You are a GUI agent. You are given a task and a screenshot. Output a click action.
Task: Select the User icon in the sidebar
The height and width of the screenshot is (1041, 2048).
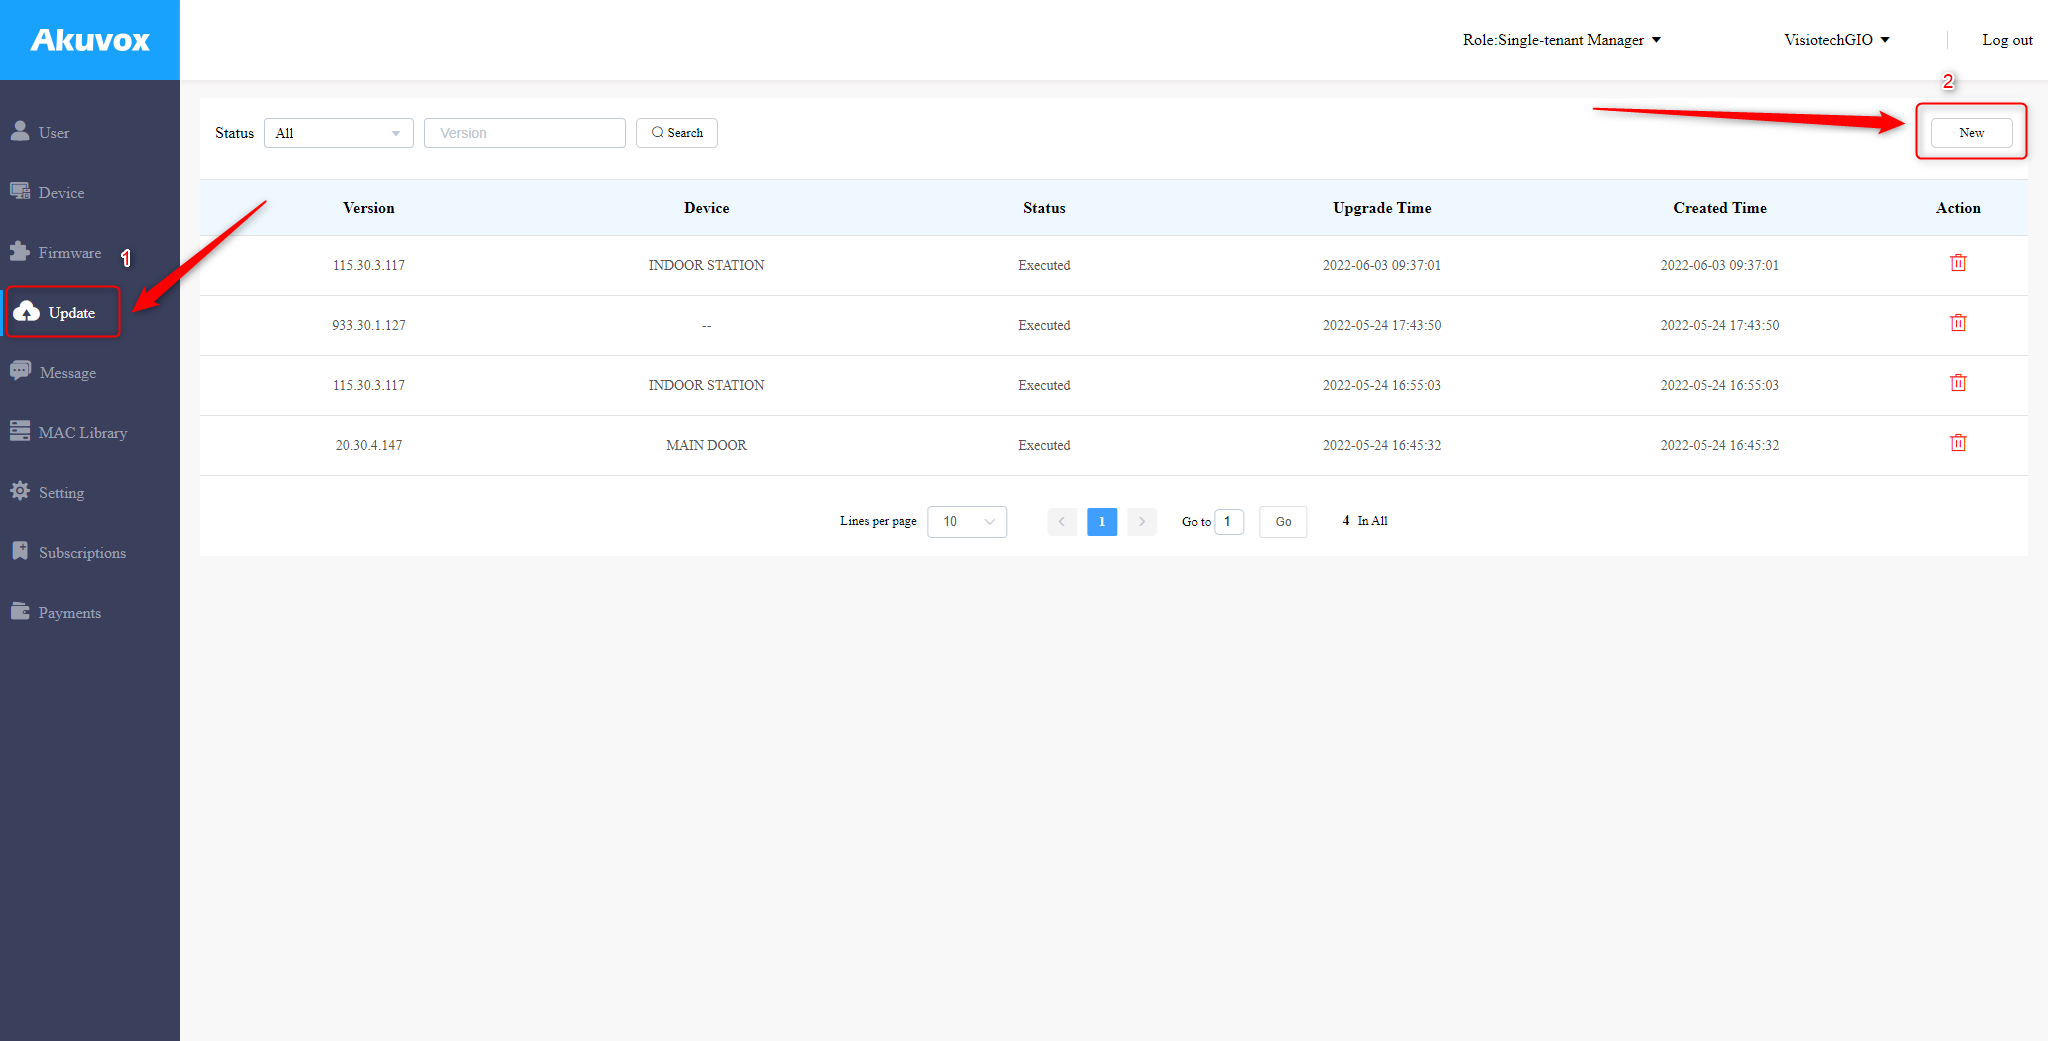(21, 129)
